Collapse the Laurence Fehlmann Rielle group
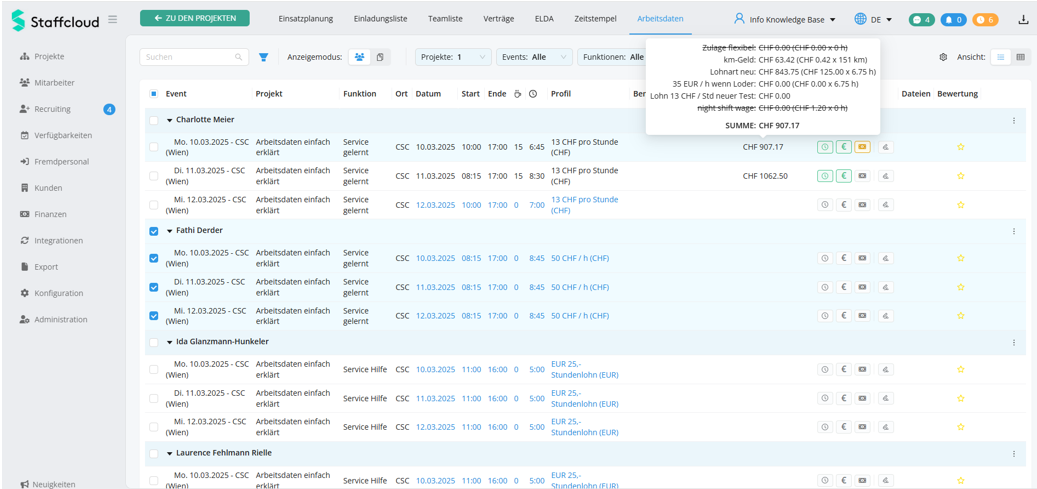 pos(169,454)
